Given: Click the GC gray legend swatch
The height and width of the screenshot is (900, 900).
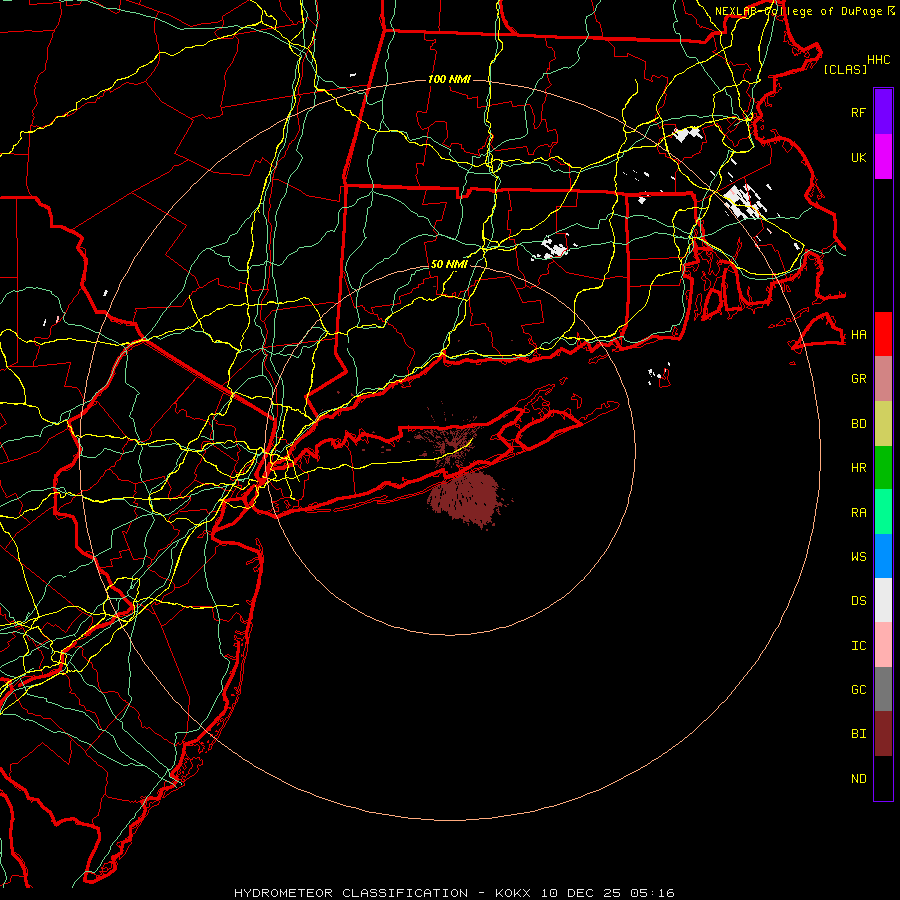Looking at the screenshot, I should [x=883, y=689].
